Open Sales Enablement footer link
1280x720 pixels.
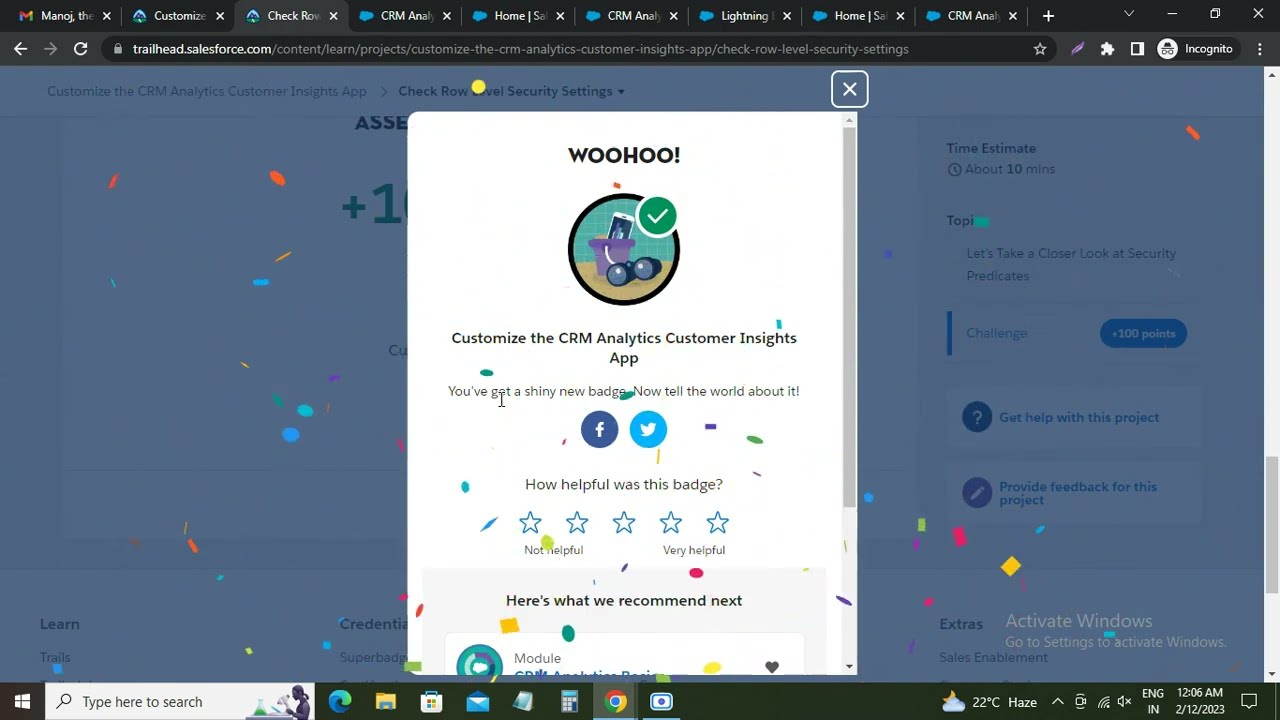[993, 657]
